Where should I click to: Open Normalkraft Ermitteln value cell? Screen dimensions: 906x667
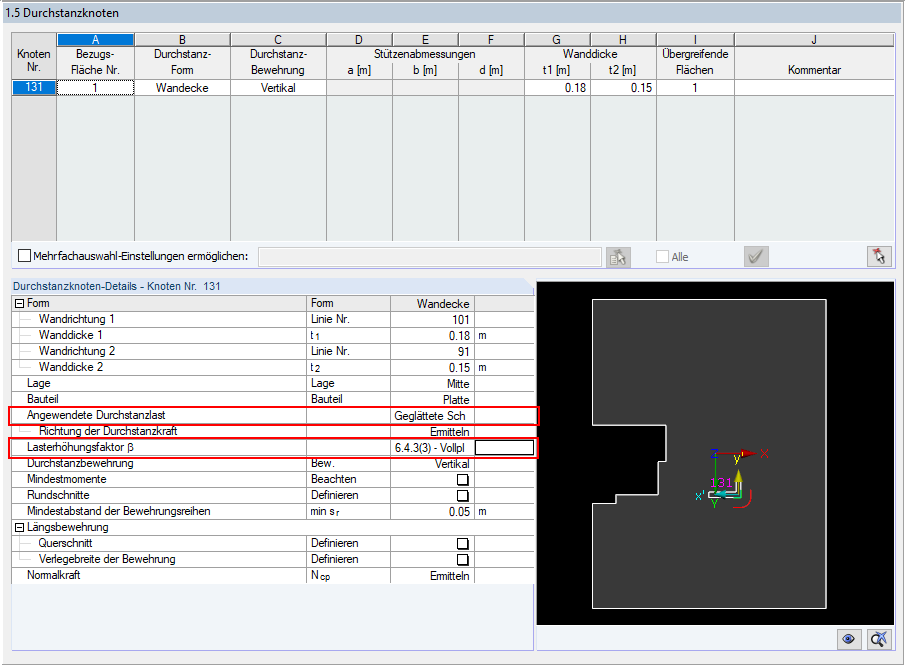click(x=432, y=576)
